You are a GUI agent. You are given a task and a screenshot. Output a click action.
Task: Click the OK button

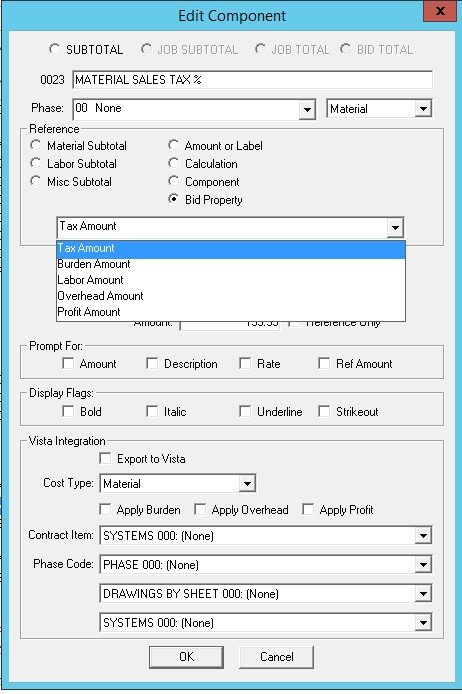[186, 657]
